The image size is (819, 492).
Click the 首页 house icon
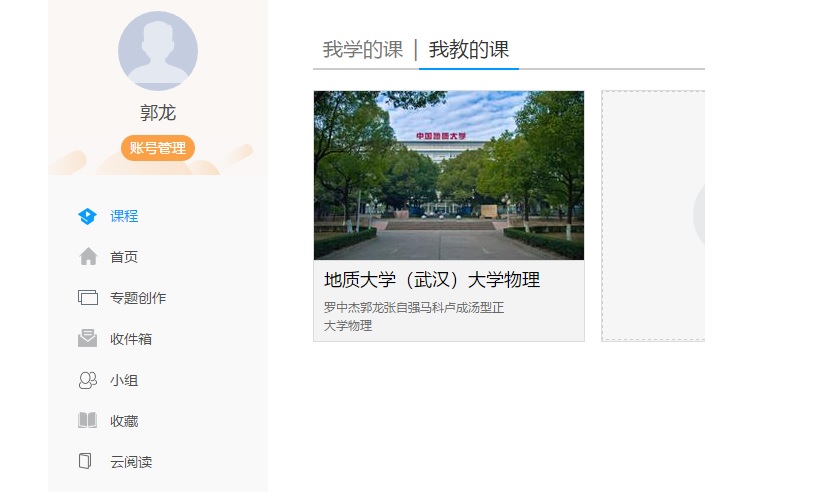(88, 256)
